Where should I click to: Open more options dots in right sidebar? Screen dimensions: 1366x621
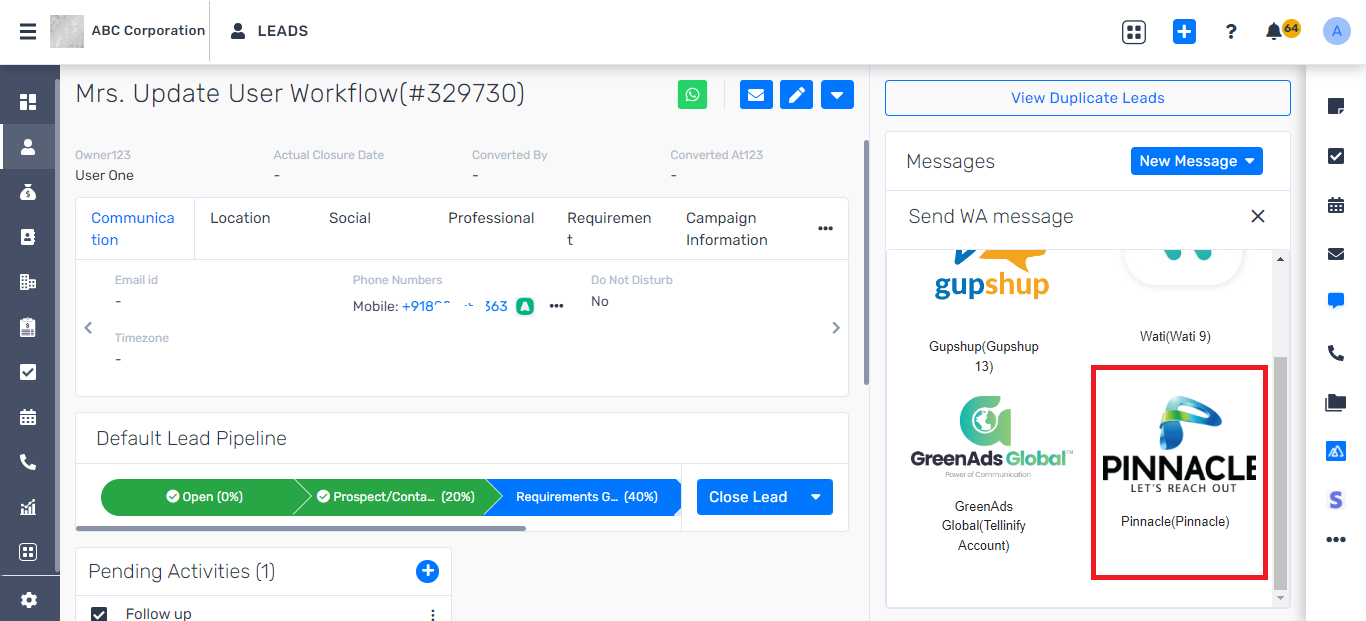[1336, 540]
